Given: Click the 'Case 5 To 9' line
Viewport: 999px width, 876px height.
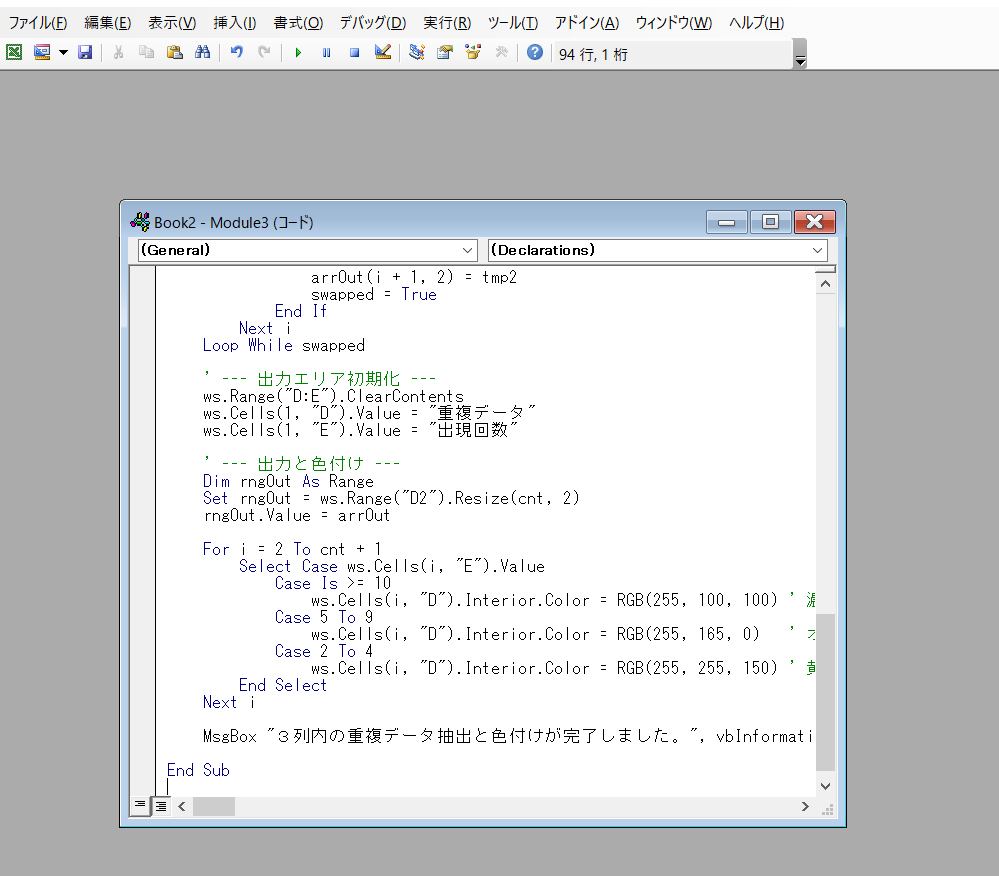Looking at the screenshot, I should click(x=324, y=617).
